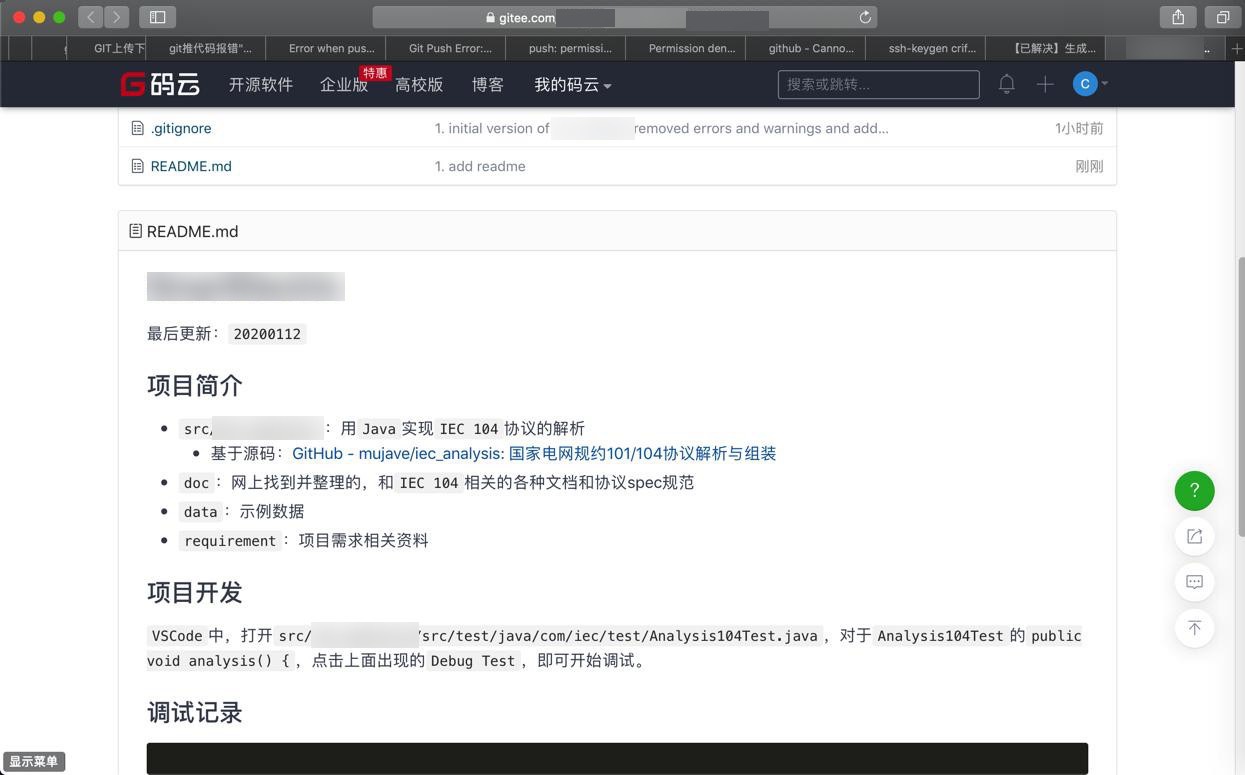
Task: Switch to the push: permissi... tab
Action: 566,48
